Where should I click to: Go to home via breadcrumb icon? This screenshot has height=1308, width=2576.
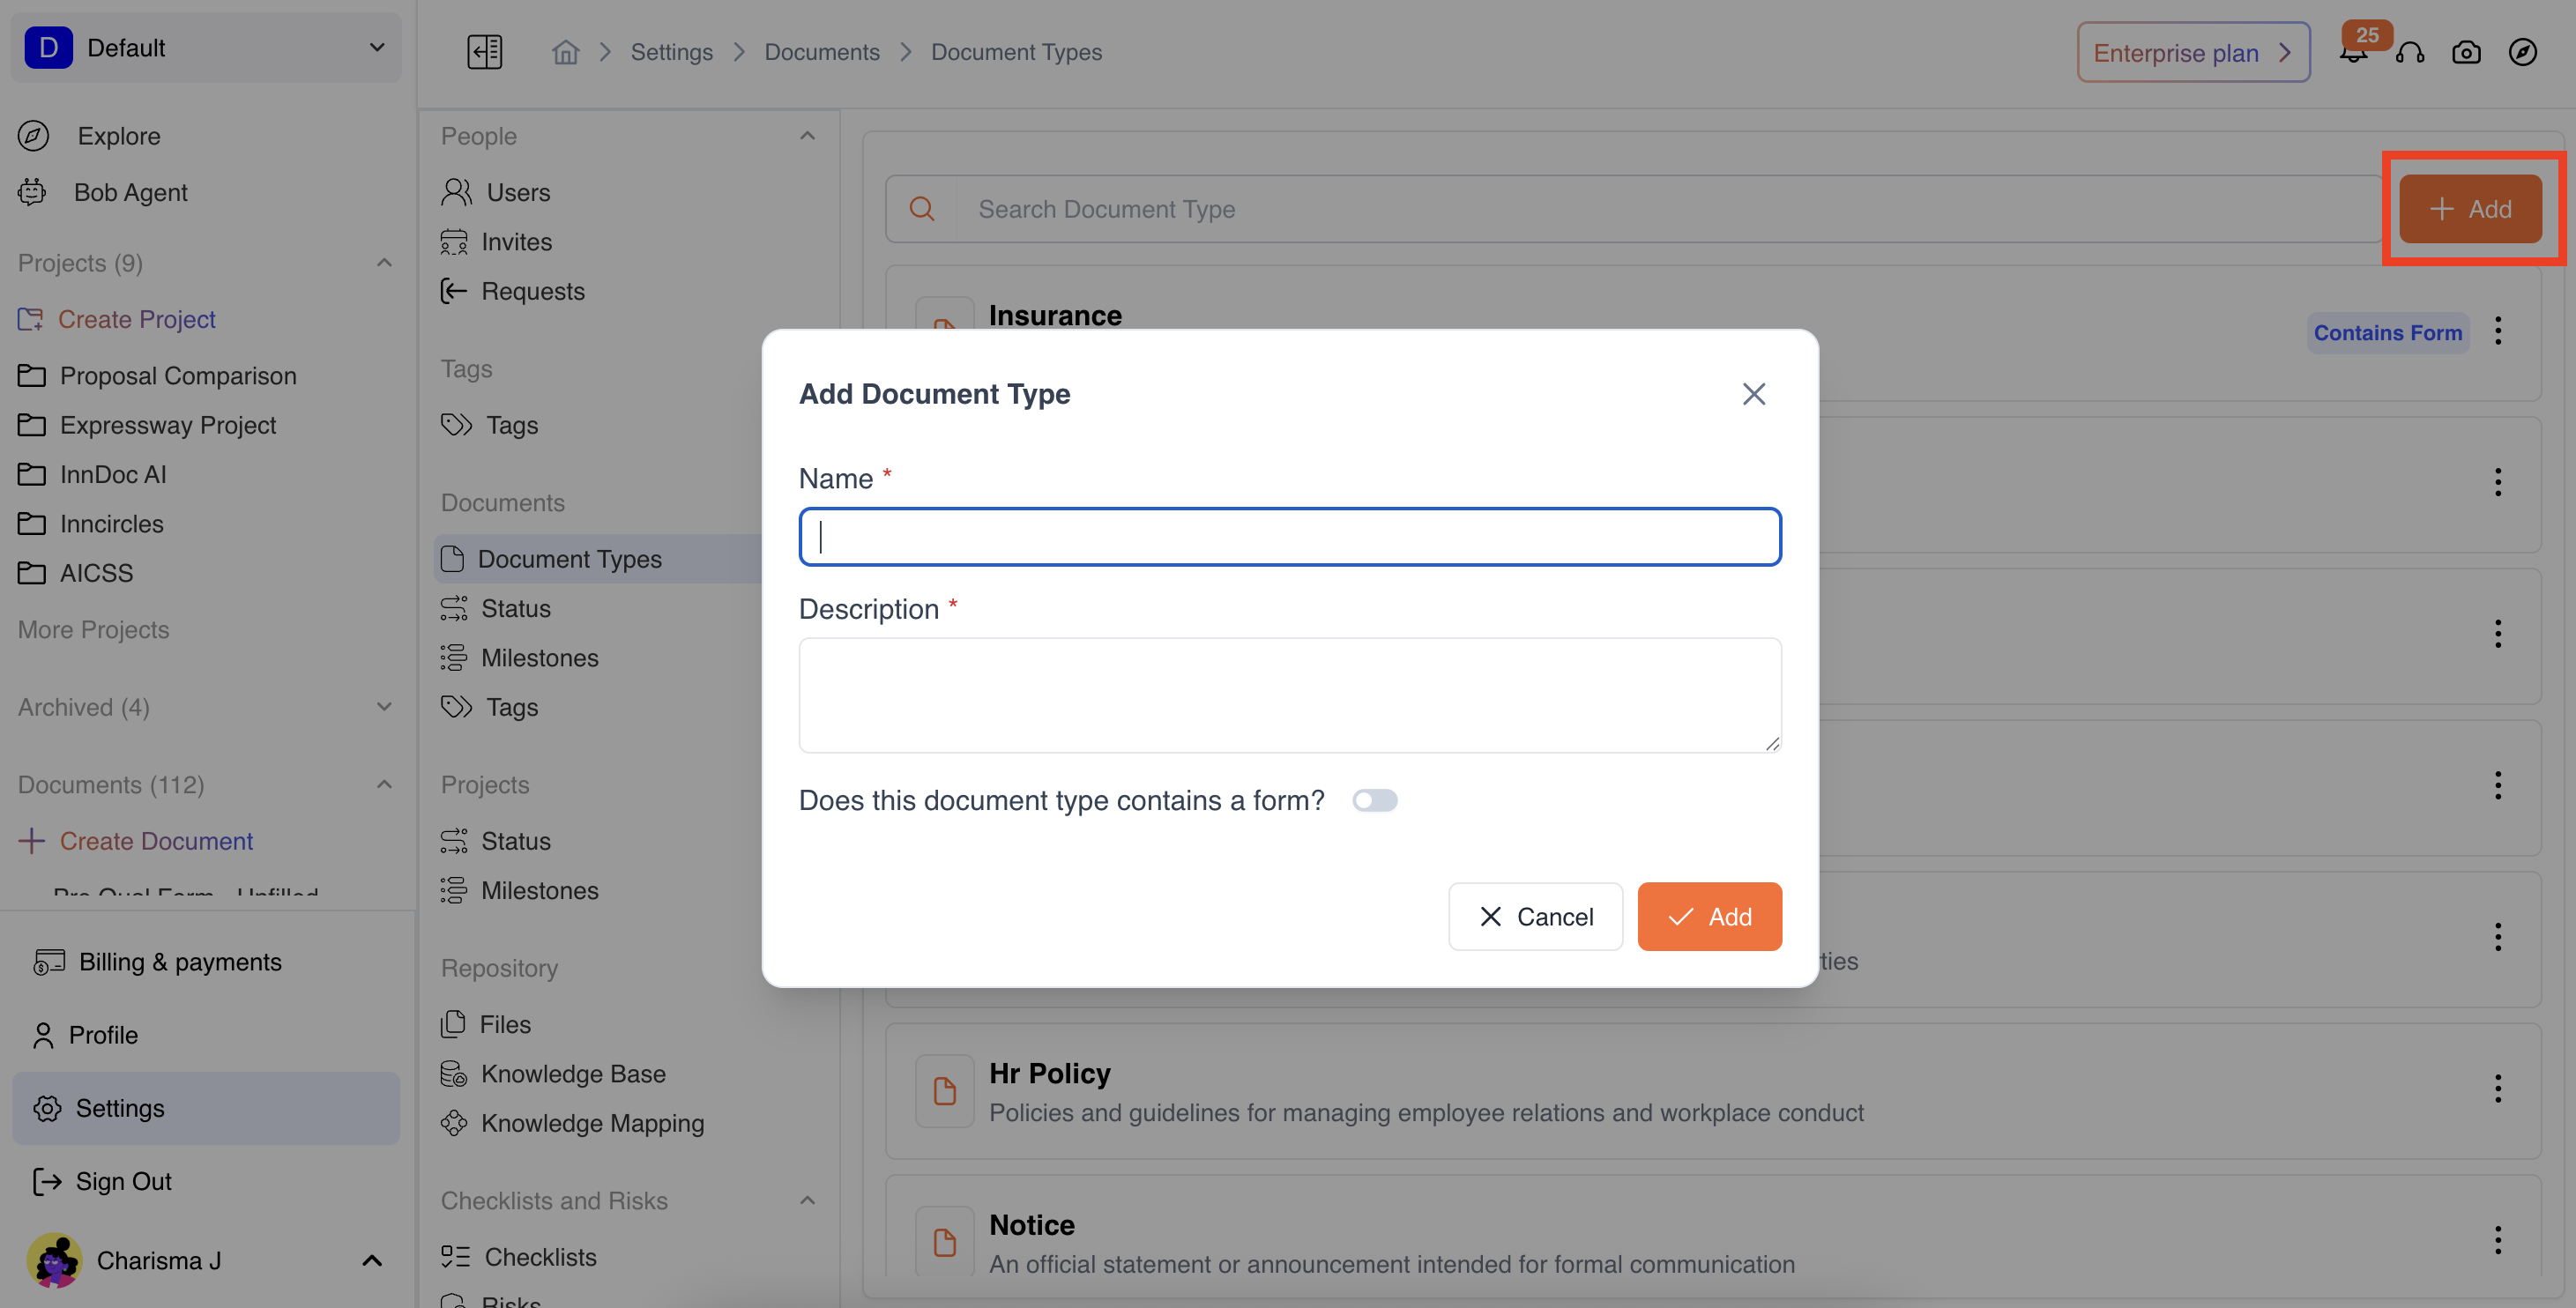pyautogui.click(x=565, y=52)
